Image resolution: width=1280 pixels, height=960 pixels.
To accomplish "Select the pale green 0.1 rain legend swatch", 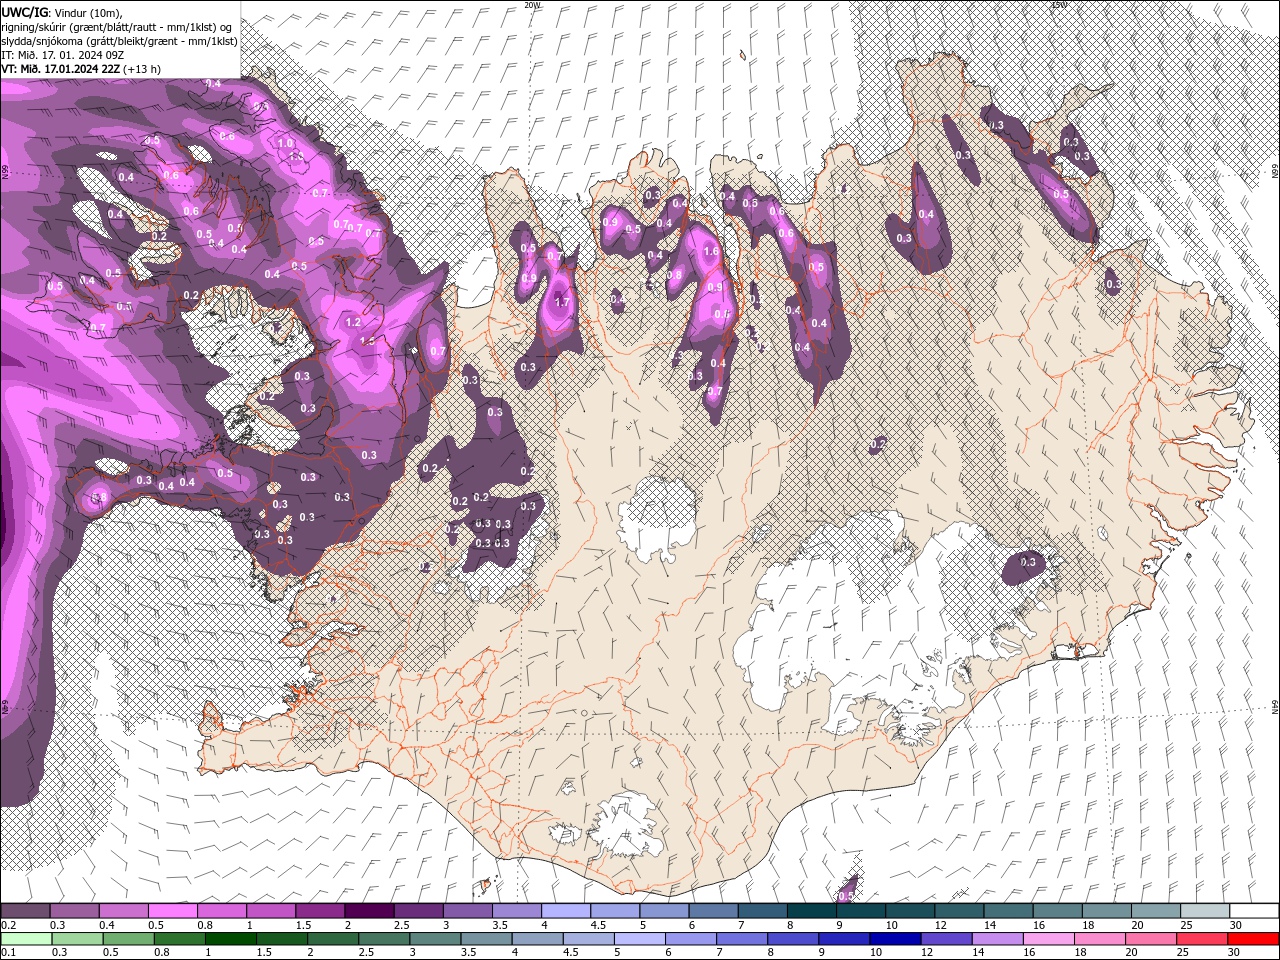I will (x=26, y=939).
